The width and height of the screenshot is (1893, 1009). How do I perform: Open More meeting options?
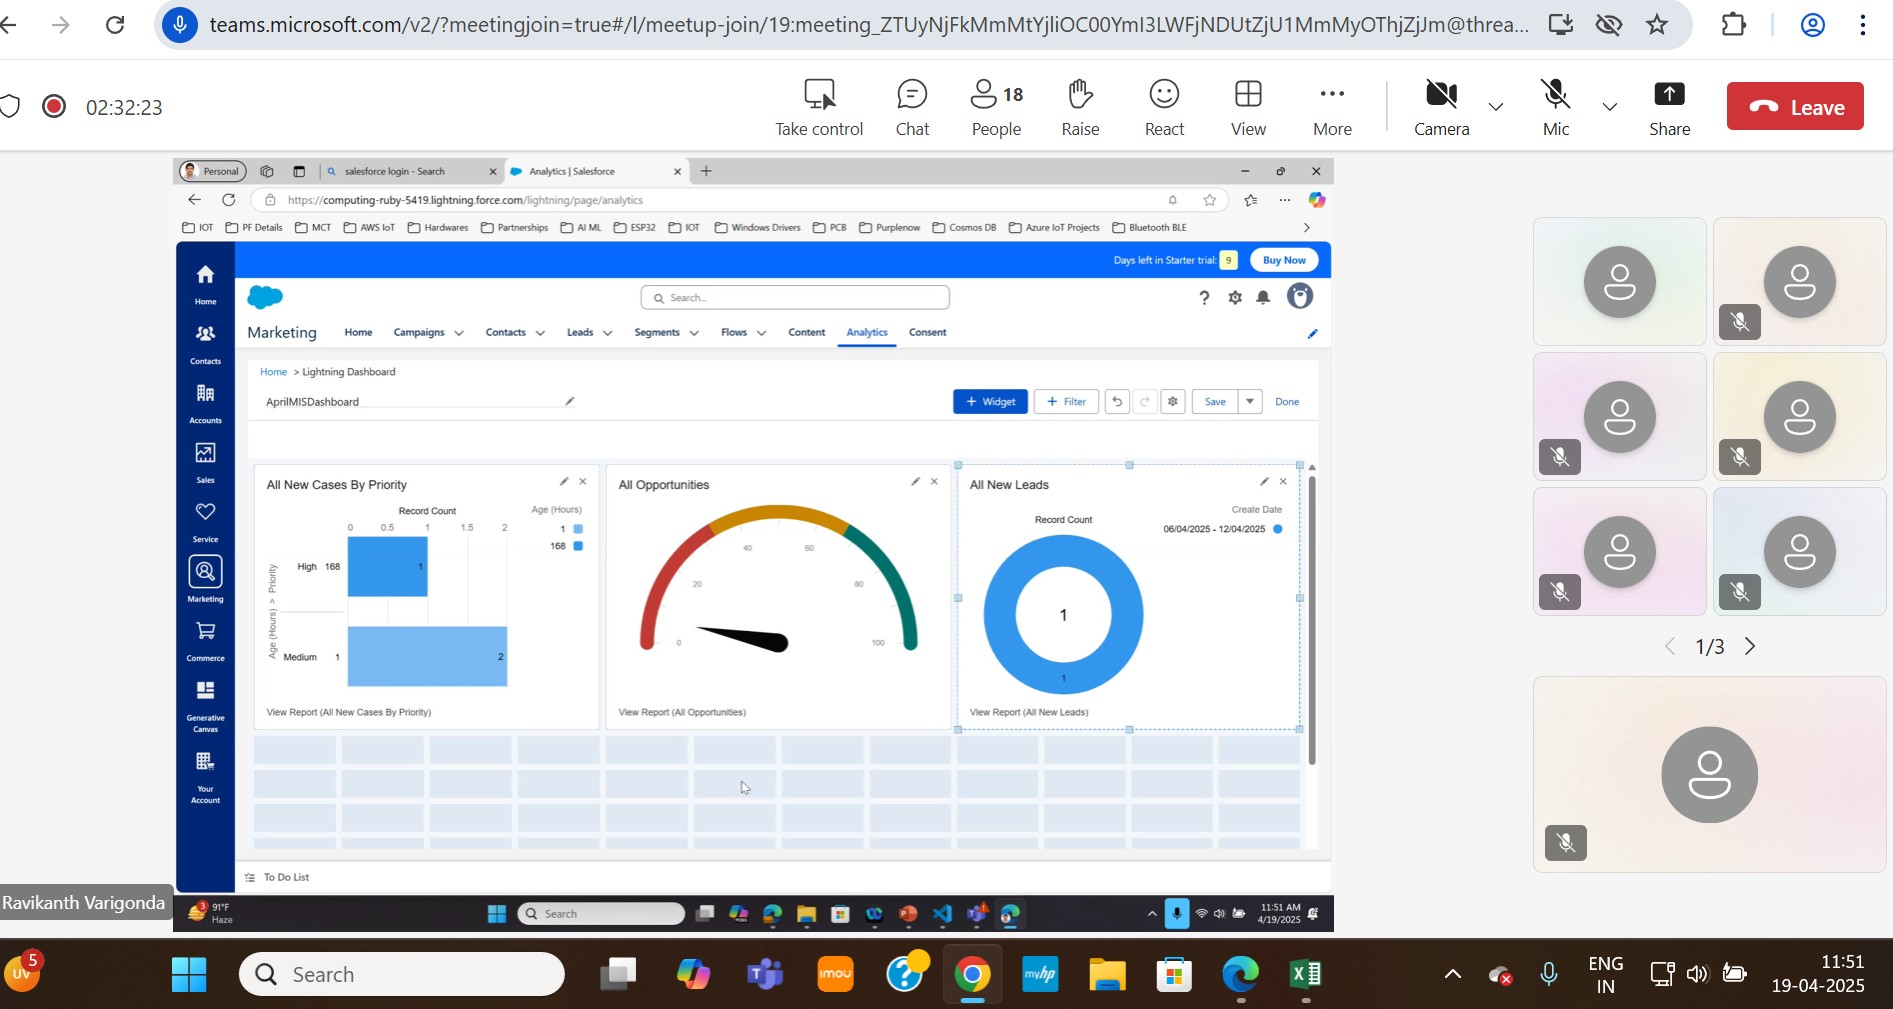[x=1332, y=107]
